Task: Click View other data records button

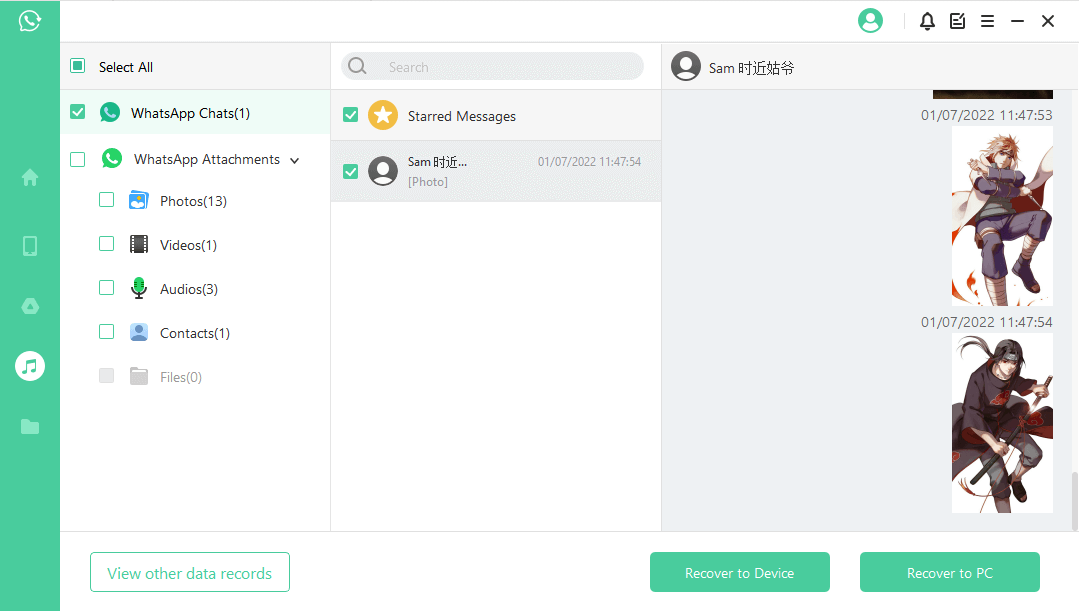Action: point(189,573)
